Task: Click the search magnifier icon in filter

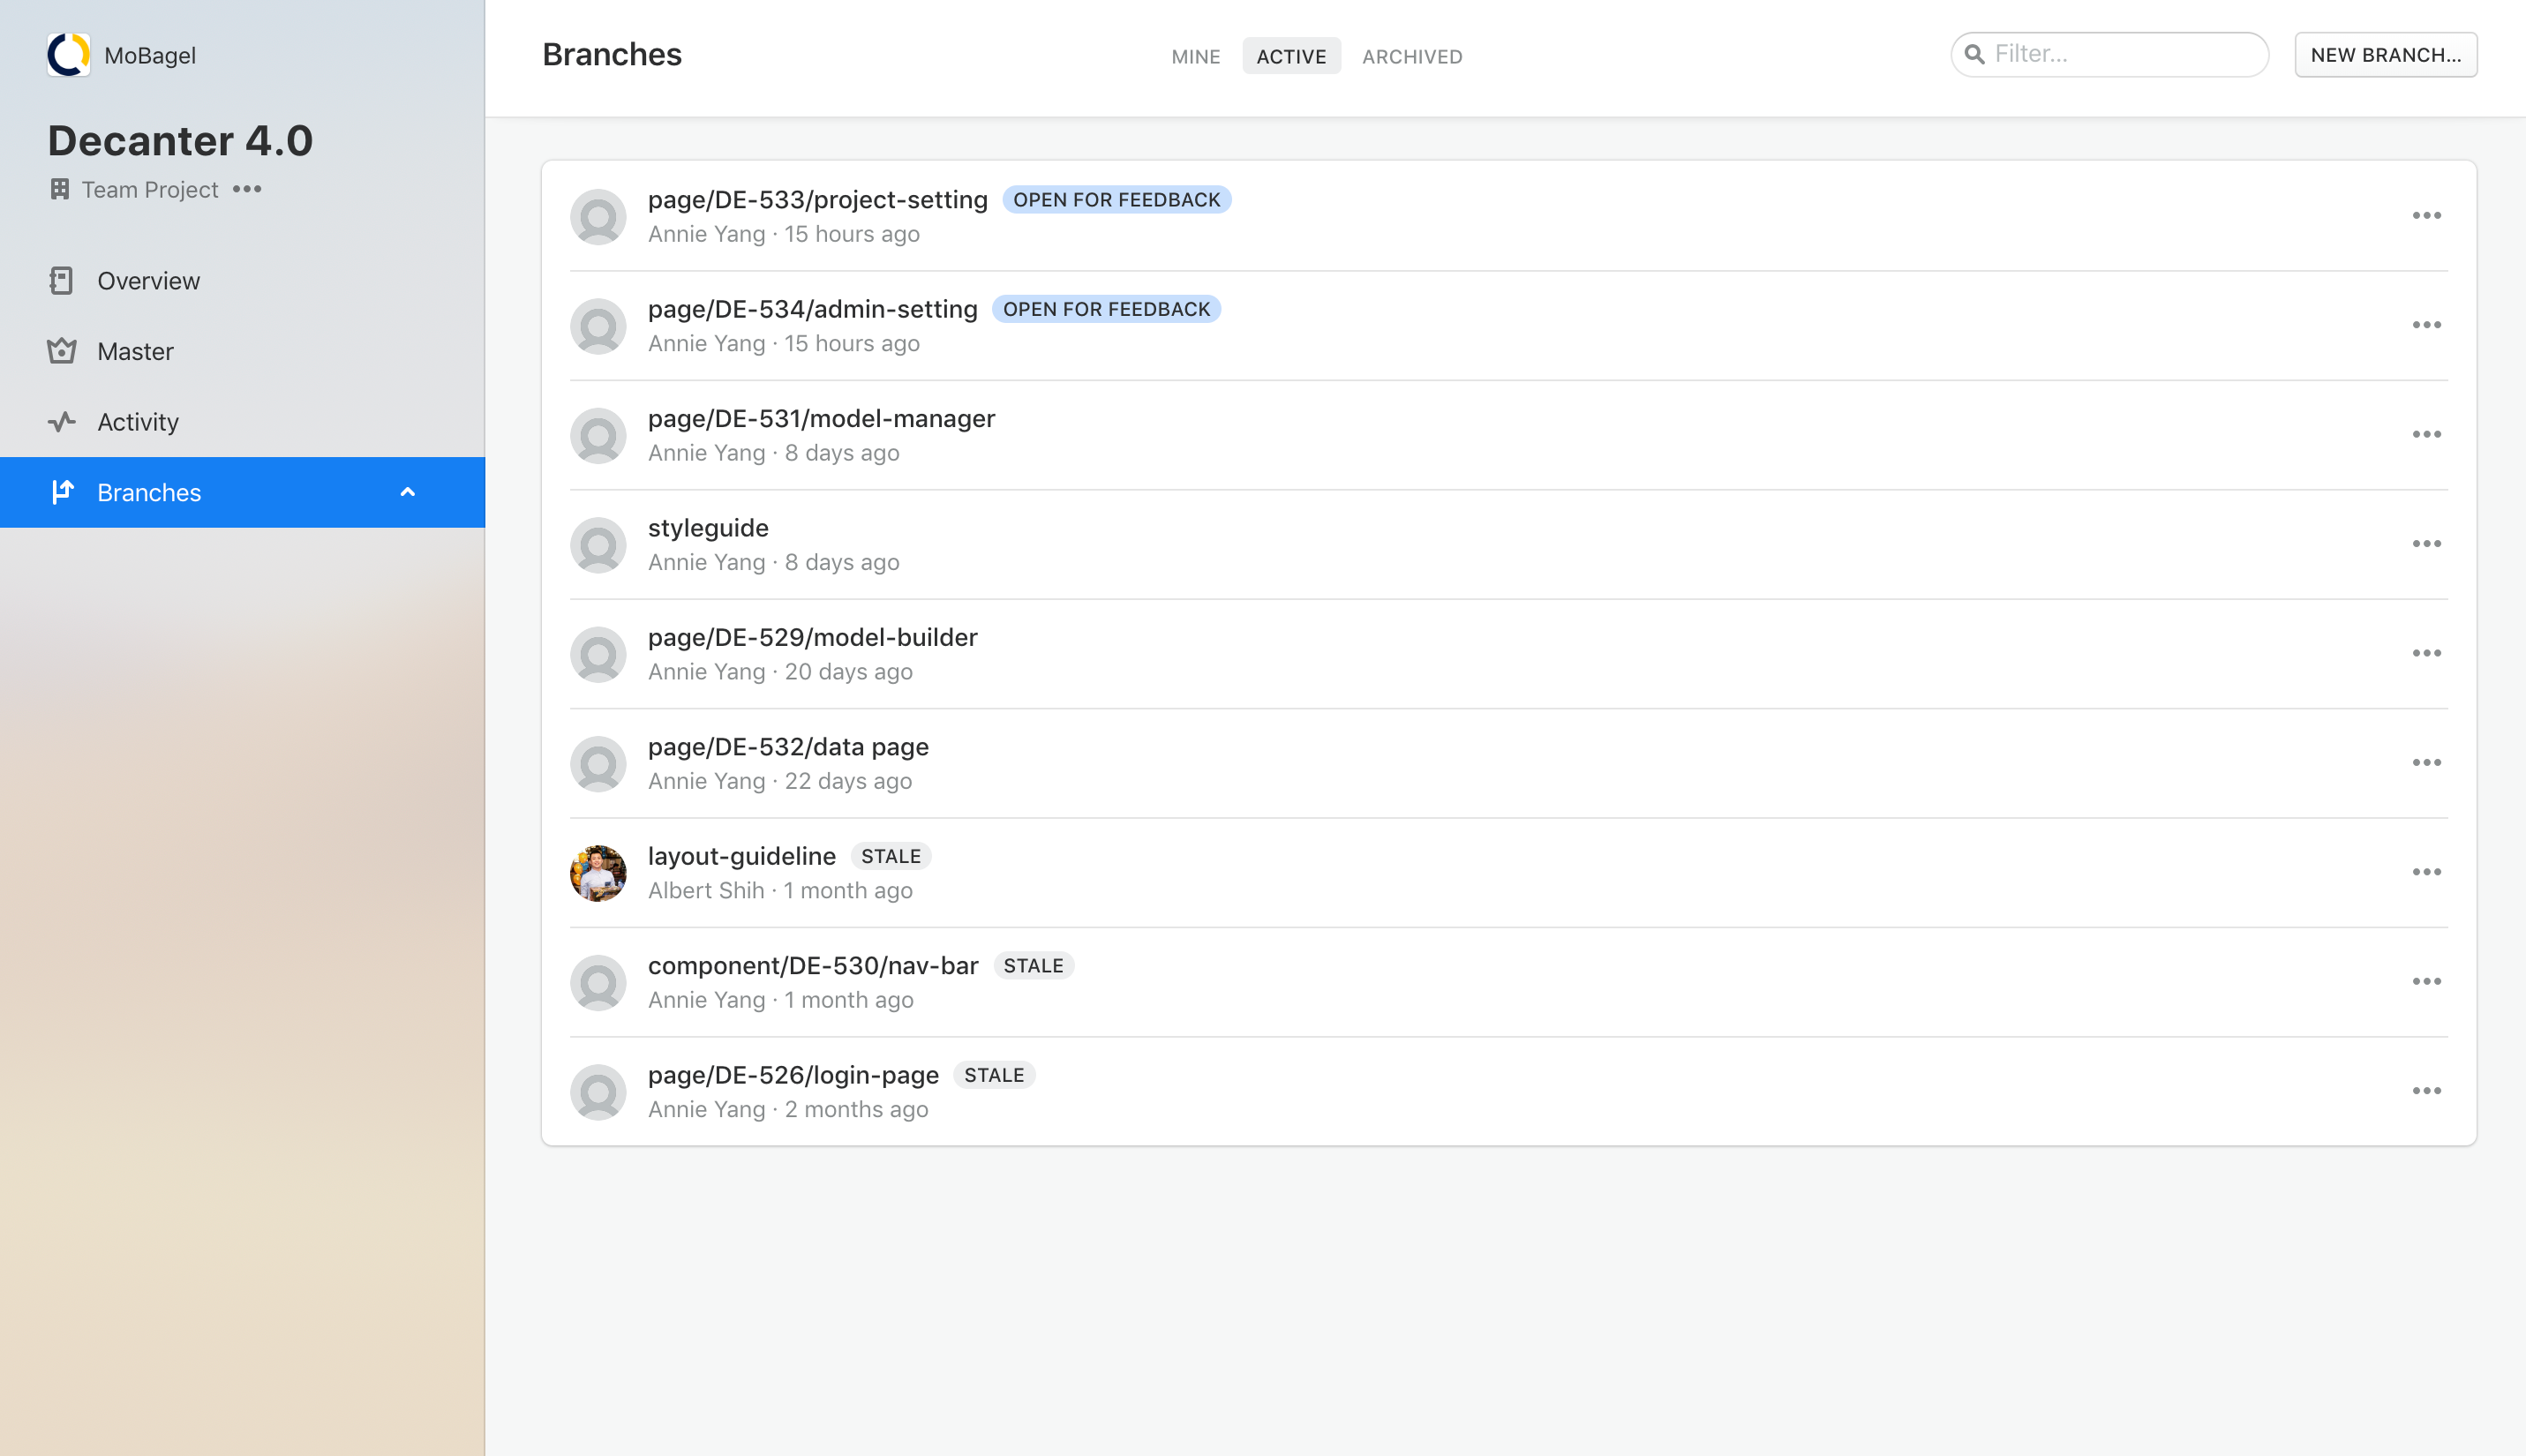Action: (1974, 54)
